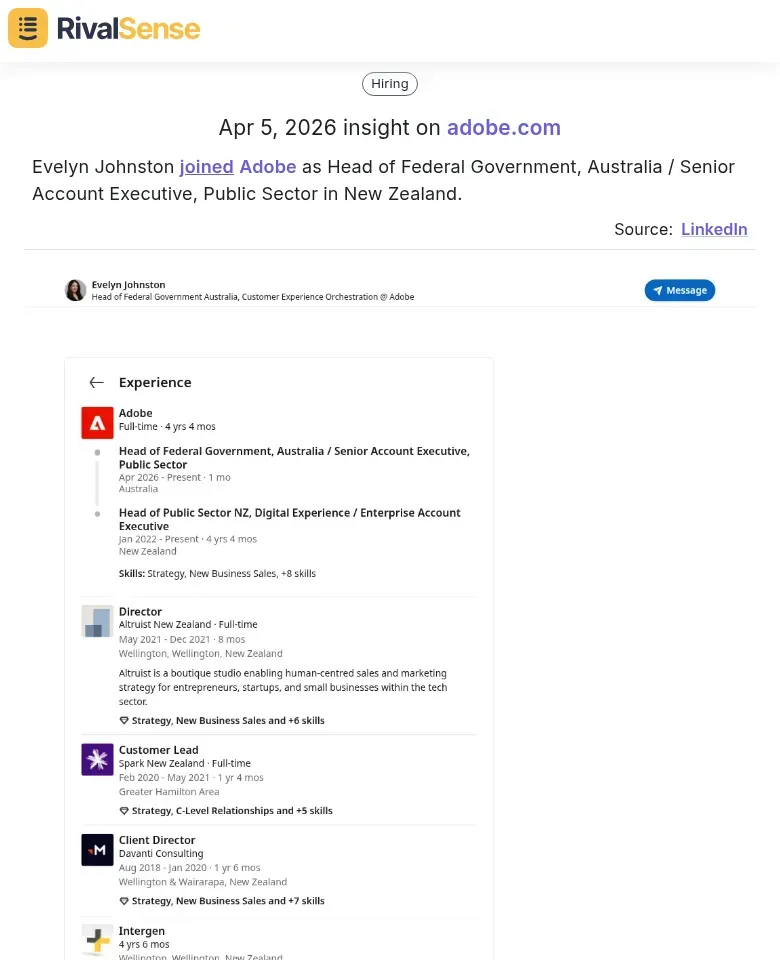The image size is (780, 960).
Task: Click the Davanti Consulting logo
Action: tap(97, 850)
